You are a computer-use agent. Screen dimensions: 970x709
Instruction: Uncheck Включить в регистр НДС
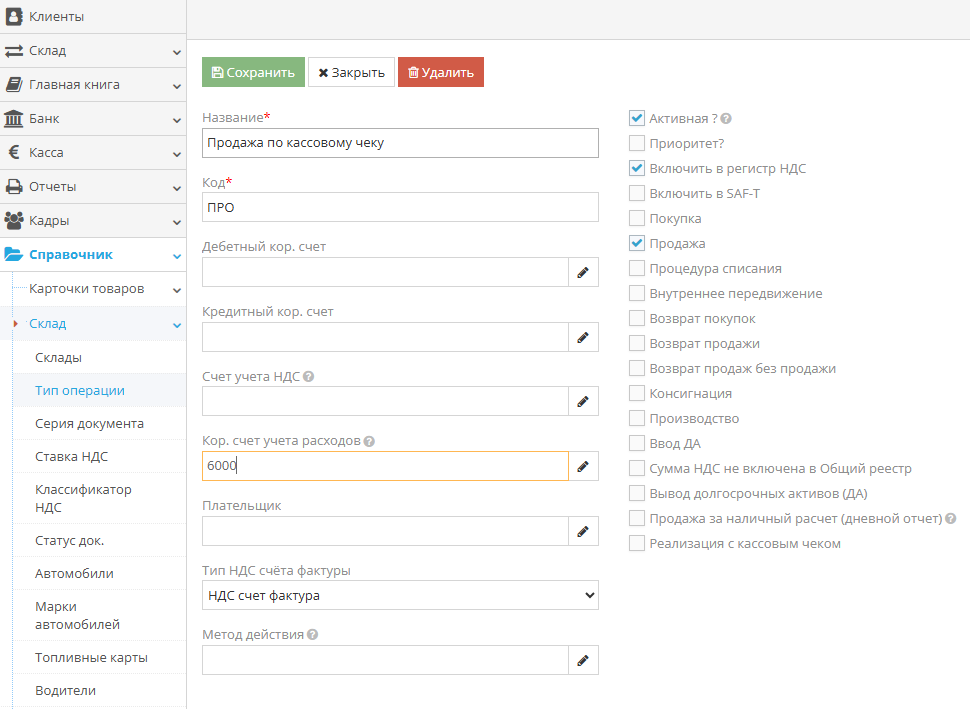coord(637,168)
